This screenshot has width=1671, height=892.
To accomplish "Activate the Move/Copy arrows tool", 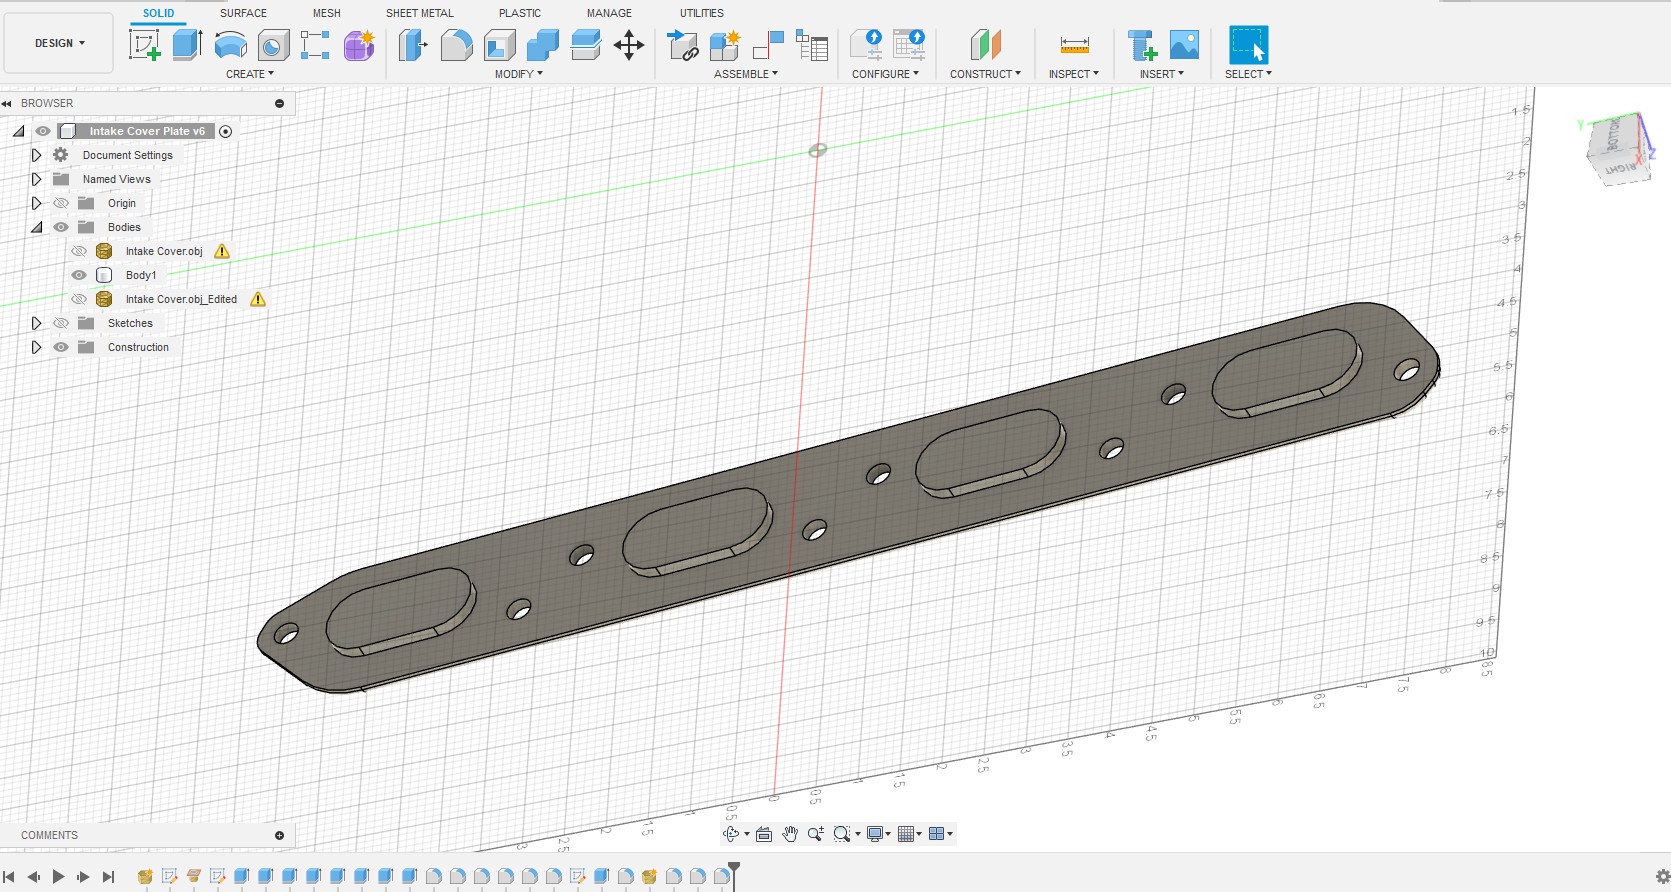I will tap(629, 45).
